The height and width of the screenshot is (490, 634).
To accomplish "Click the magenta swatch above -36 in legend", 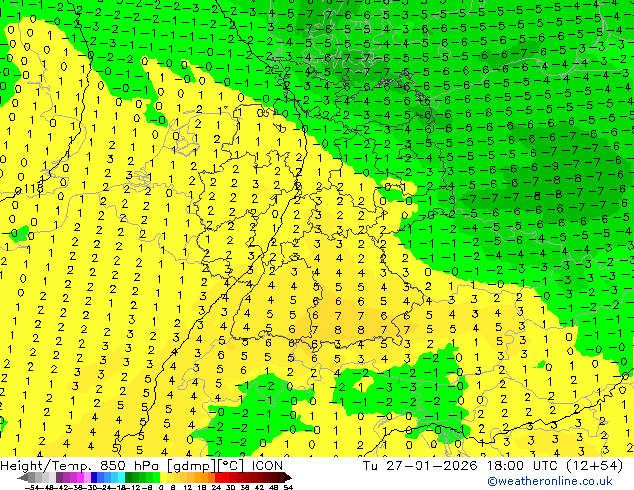I will click(x=80, y=478).
